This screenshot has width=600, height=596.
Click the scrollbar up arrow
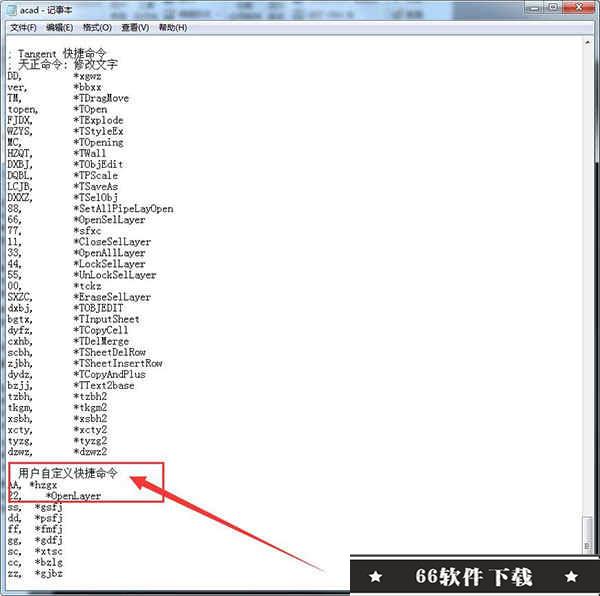(587, 42)
